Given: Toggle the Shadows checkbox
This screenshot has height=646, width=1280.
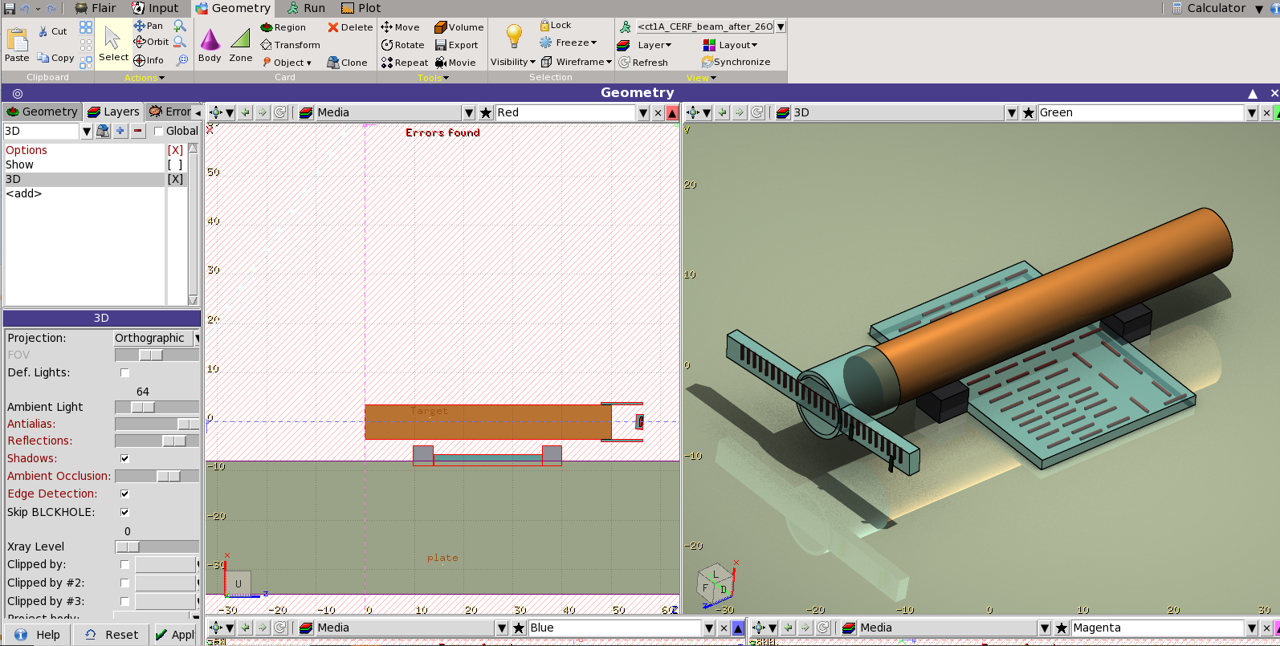Looking at the screenshot, I should tap(125, 459).
